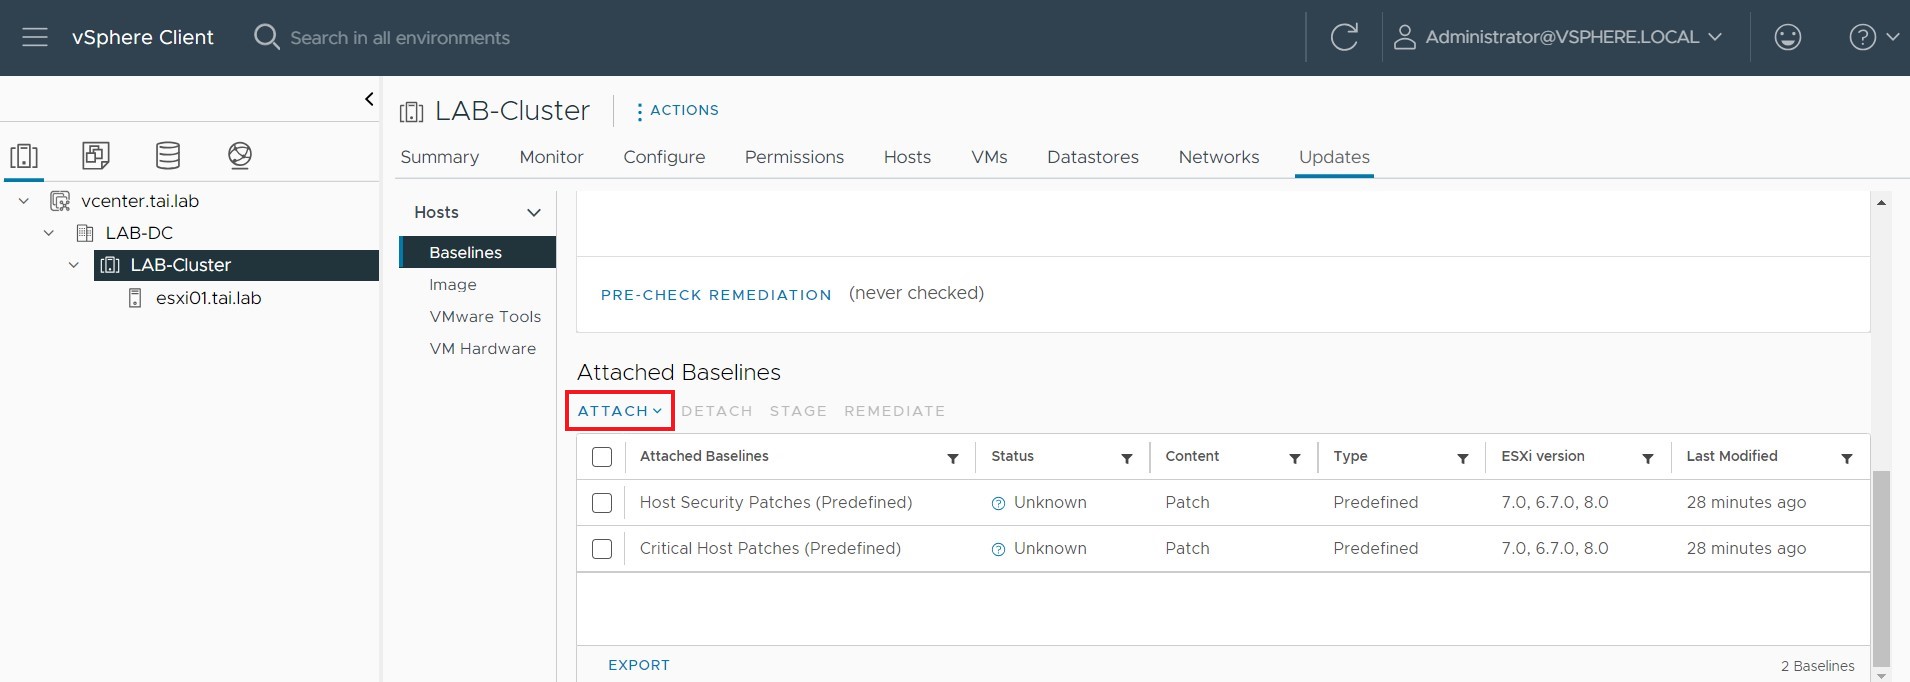Switch to VMs and Templates inventory view
This screenshot has height=682, width=1910.
(96, 156)
